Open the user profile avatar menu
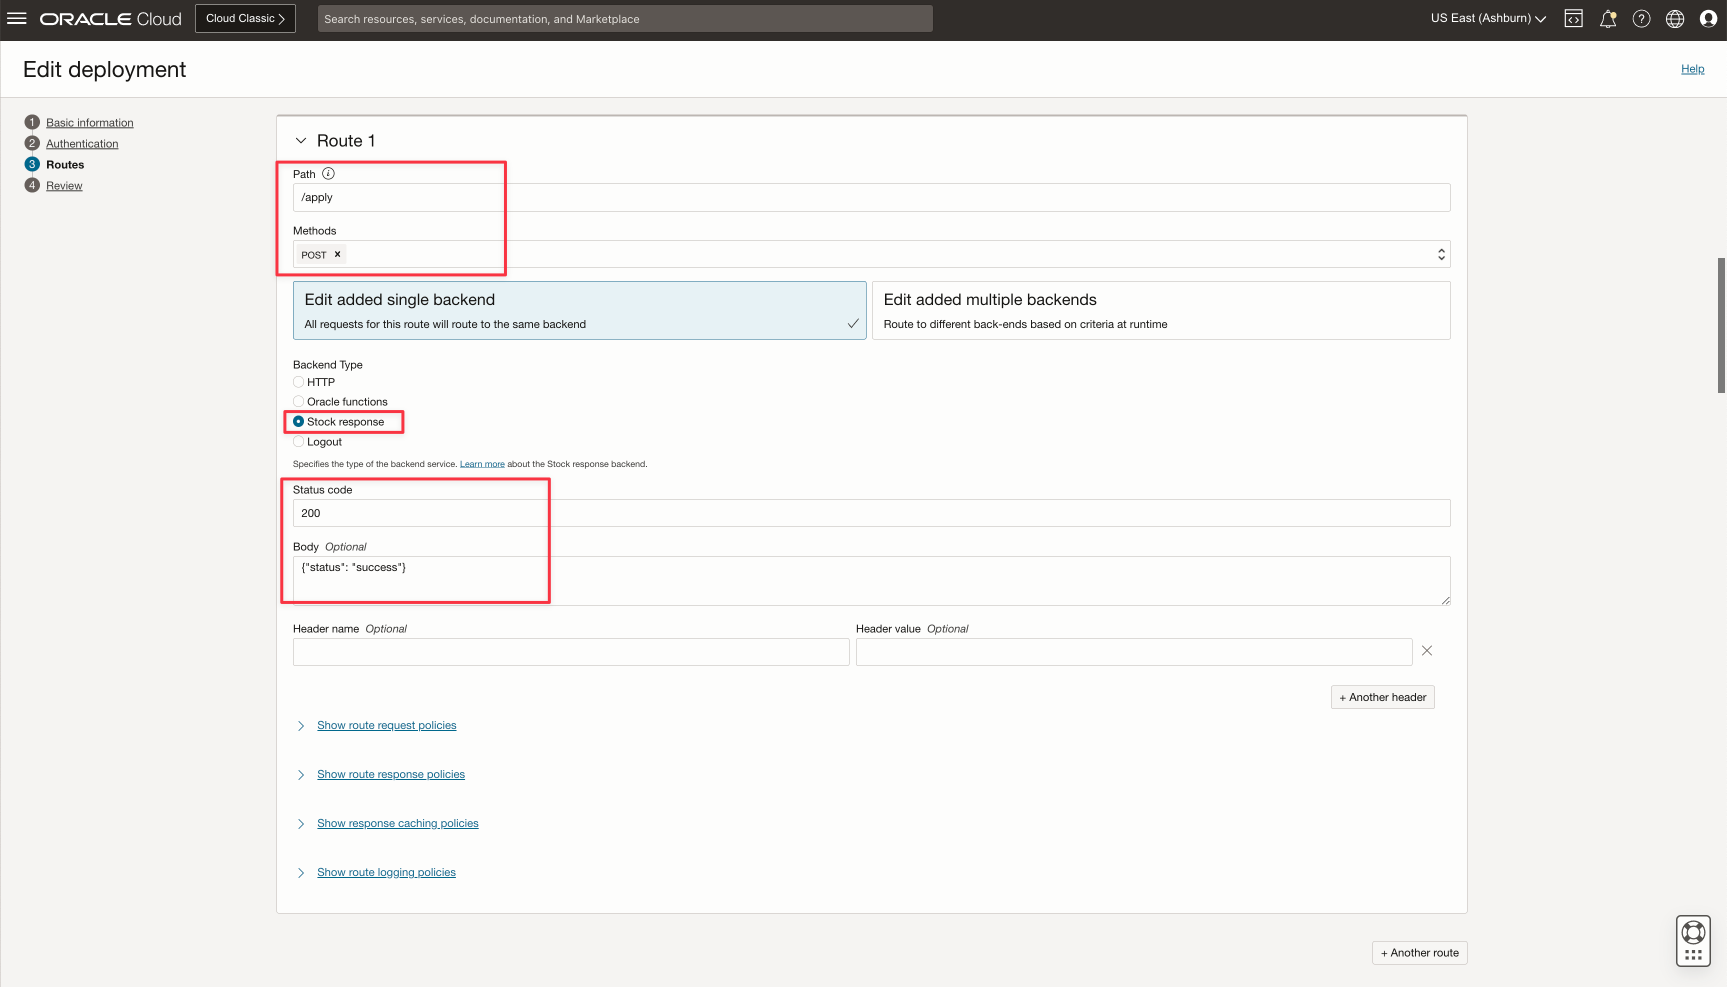The image size is (1727, 987). click(1708, 18)
